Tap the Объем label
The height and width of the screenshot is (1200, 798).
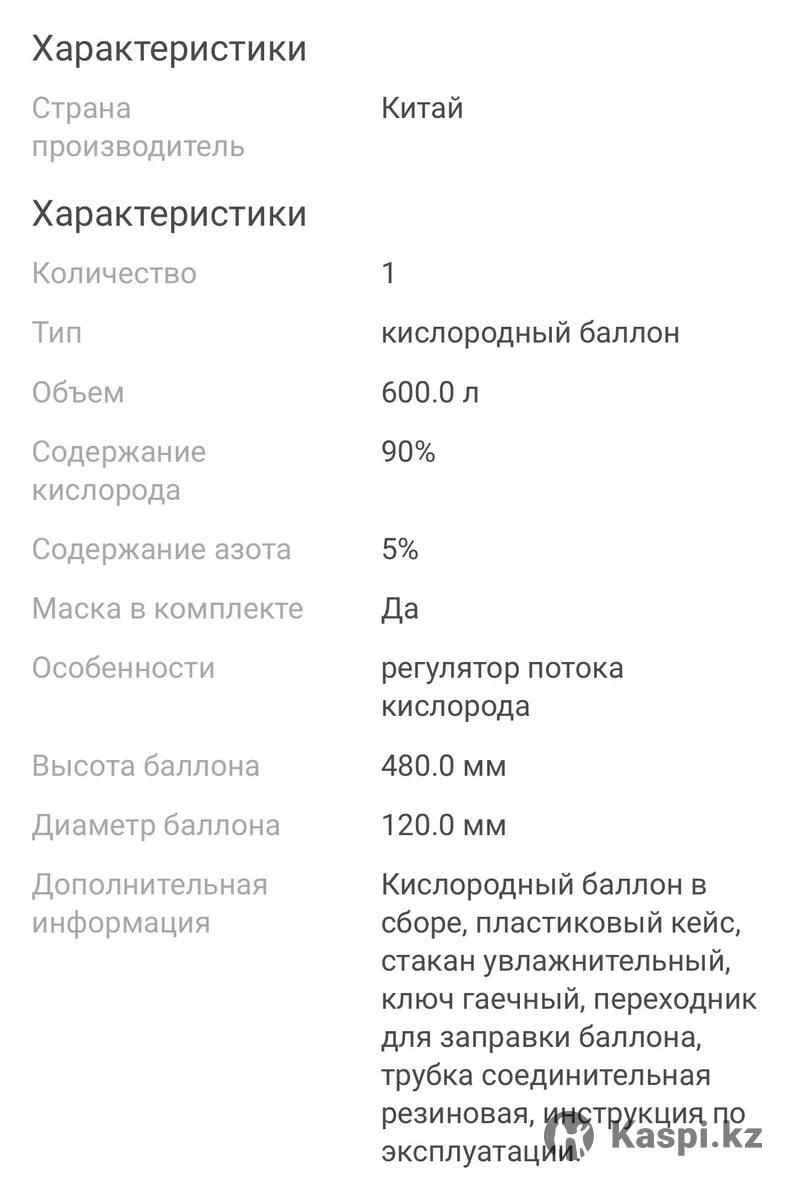click(78, 393)
